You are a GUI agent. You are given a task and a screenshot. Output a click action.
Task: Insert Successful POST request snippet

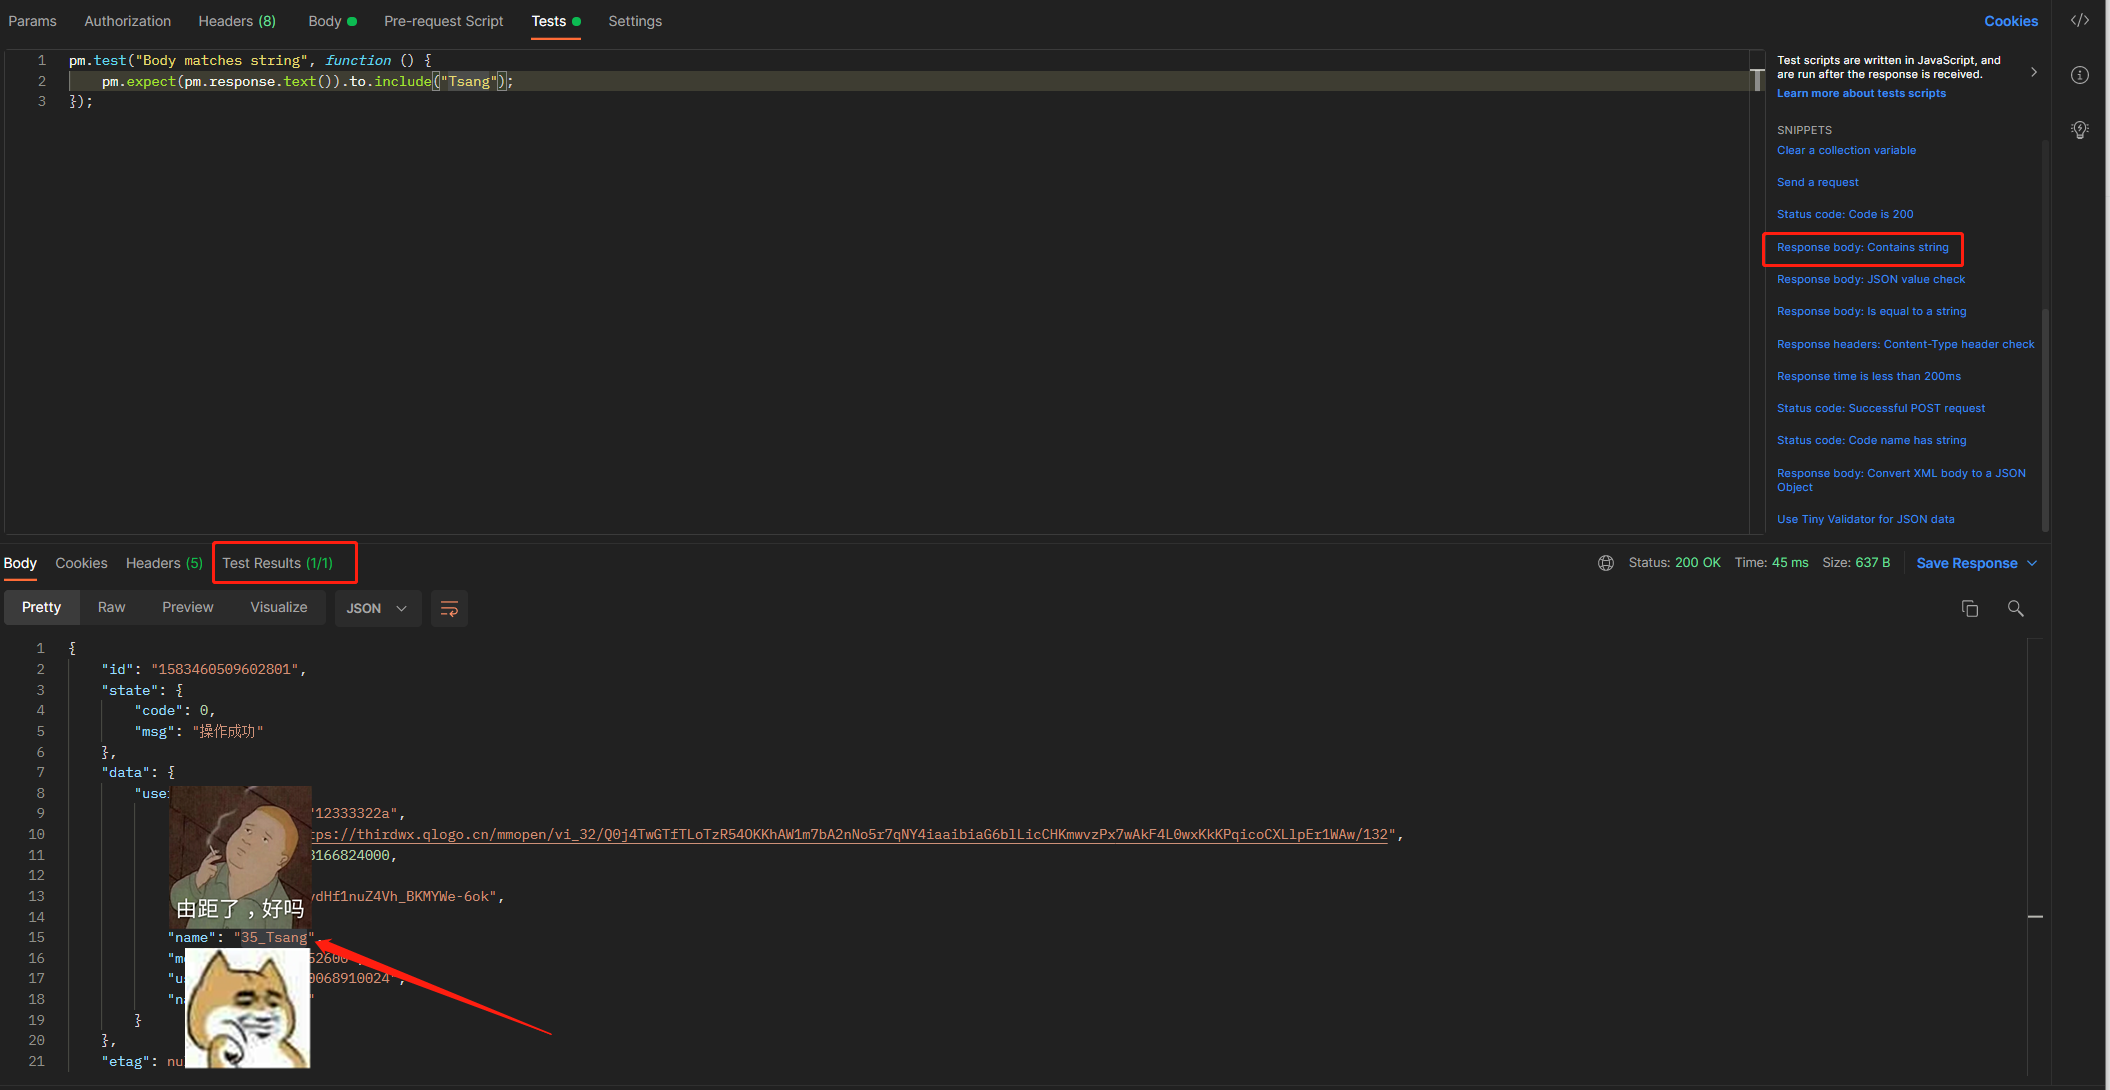click(1880, 408)
